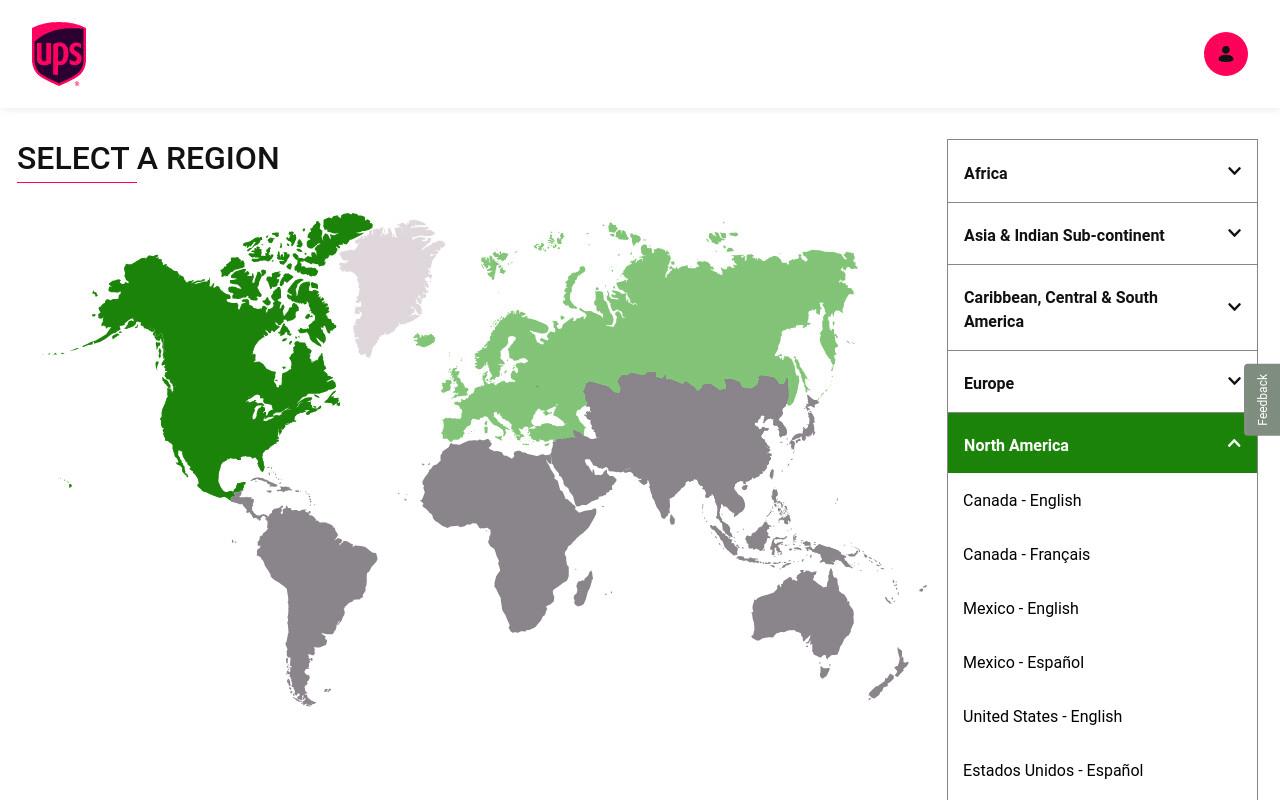Screen dimensions: 1280x800
Task: Select Estados Unidos - Español
Action: (1053, 770)
